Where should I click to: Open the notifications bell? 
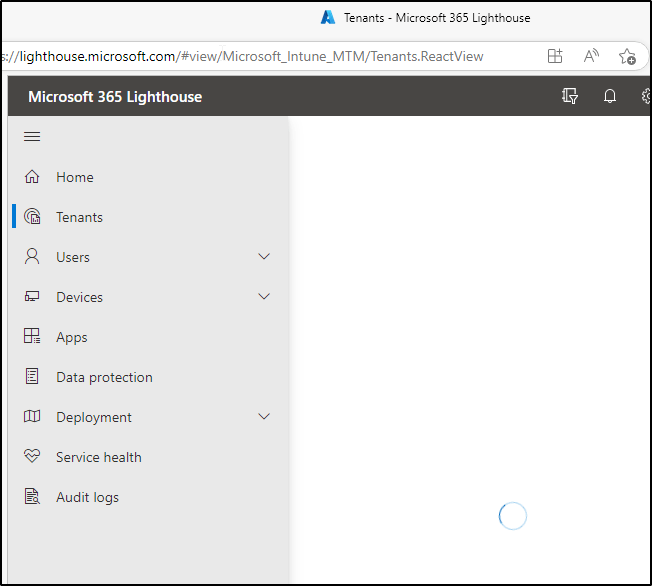(610, 96)
